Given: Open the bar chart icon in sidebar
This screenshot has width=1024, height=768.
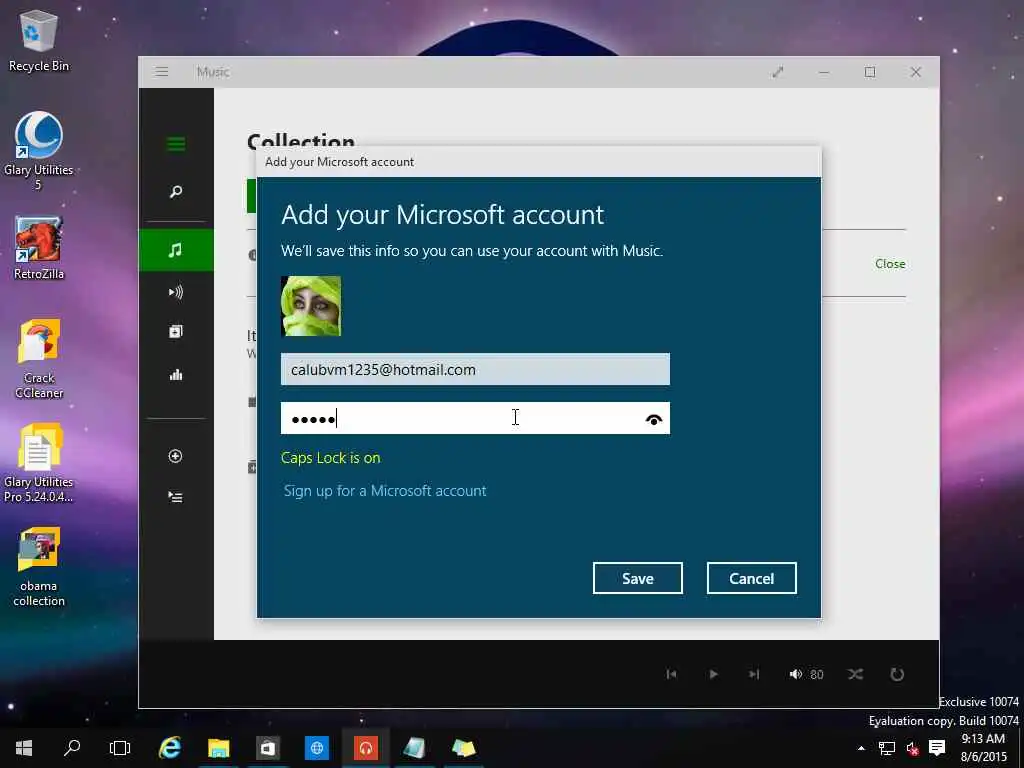Looking at the screenshot, I should (x=176, y=375).
